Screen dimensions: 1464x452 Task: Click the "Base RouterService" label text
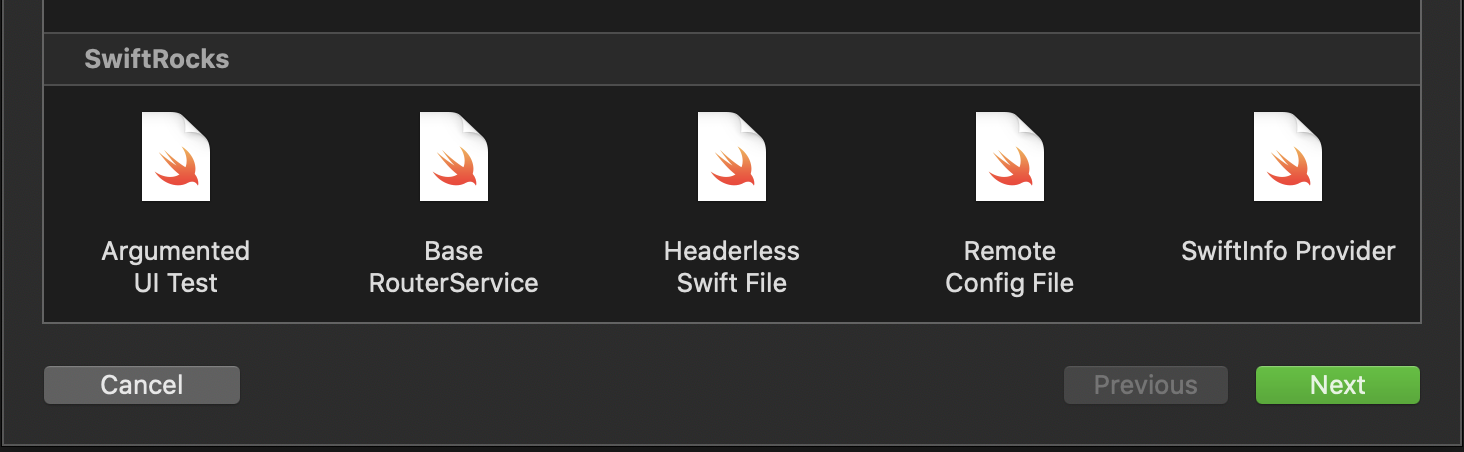click(x=454, y=267)
